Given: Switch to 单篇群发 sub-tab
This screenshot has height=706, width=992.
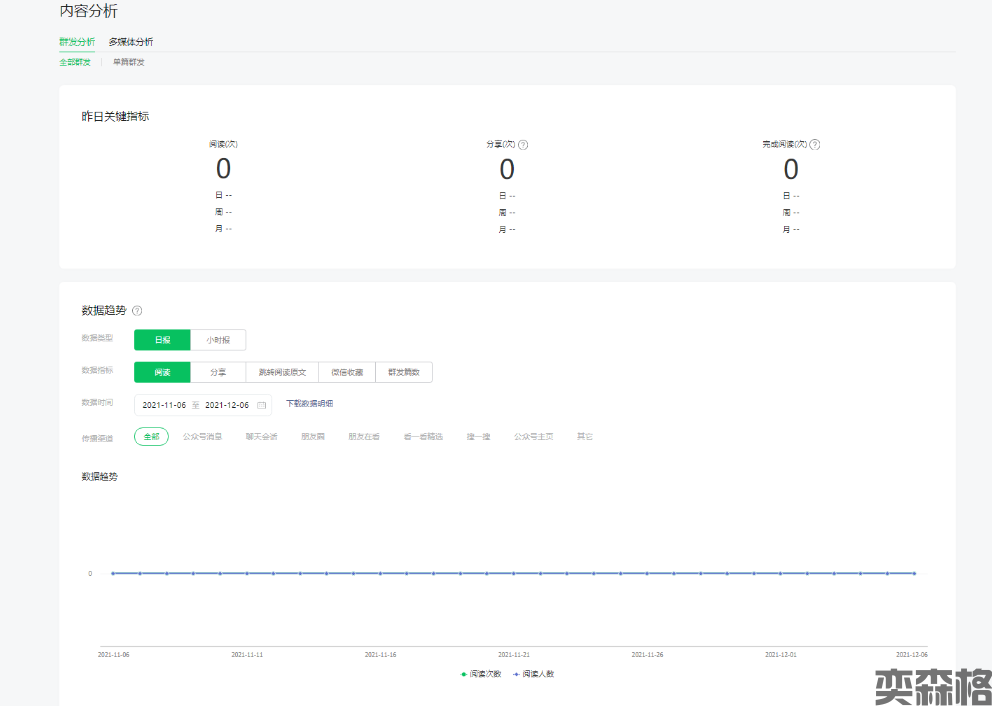Looking at the screenshot, I should coord(128,62).
